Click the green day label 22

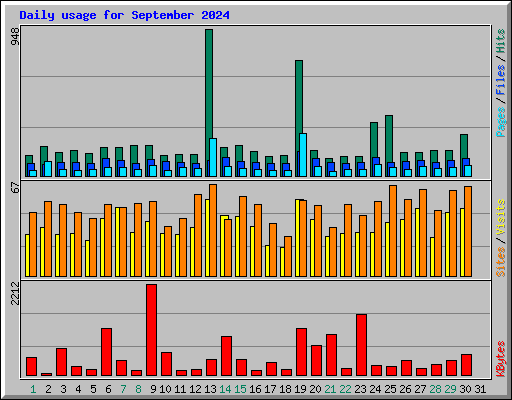click(x=345, y=389)
